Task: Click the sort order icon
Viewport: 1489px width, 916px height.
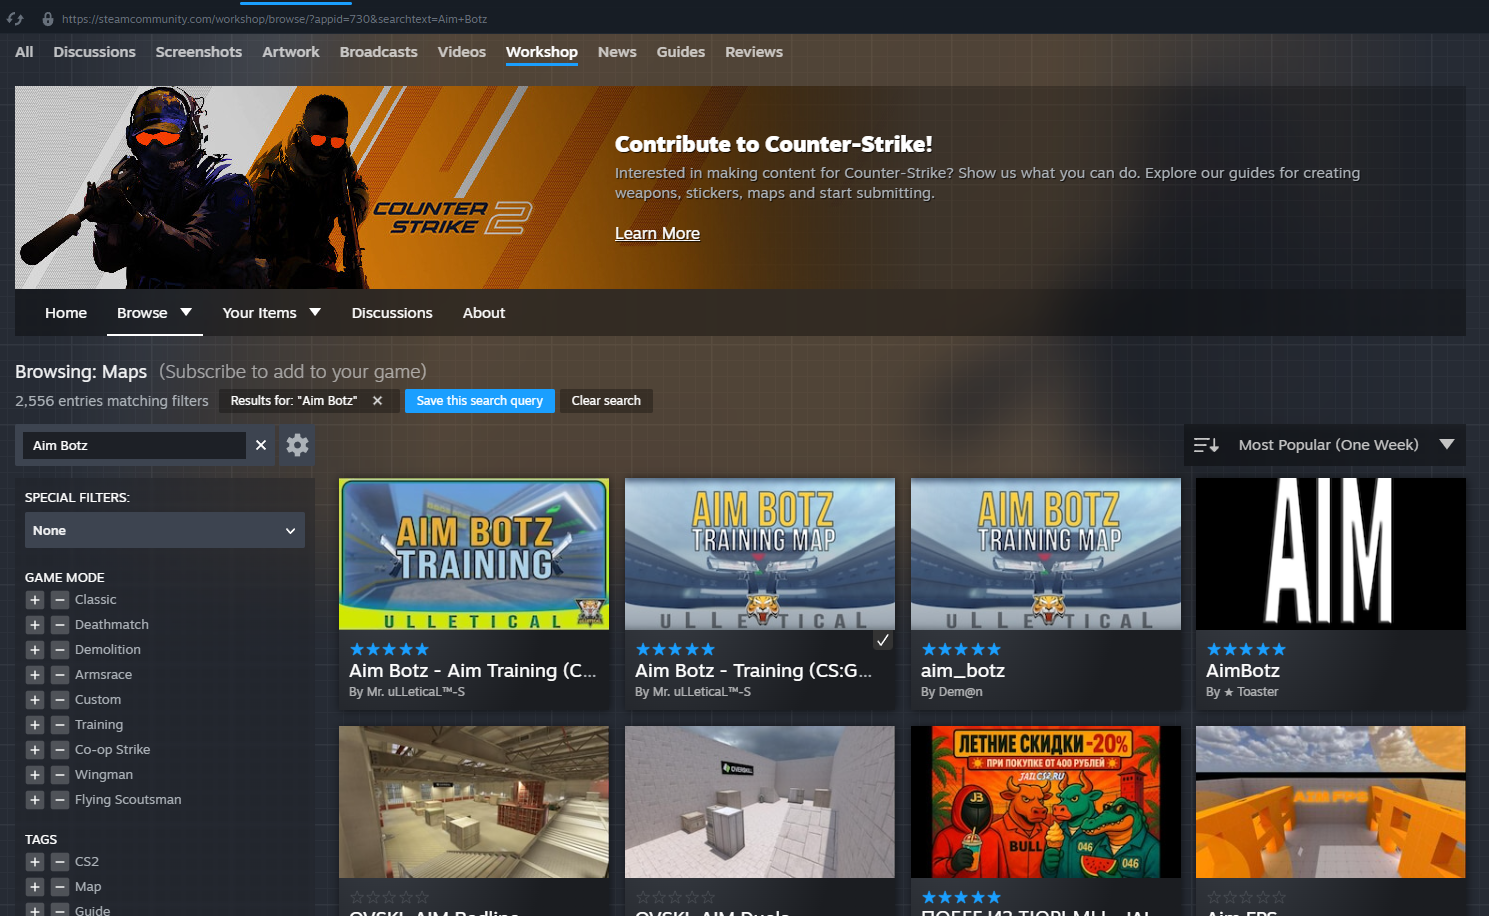Action: click(x=1206, y=445)
